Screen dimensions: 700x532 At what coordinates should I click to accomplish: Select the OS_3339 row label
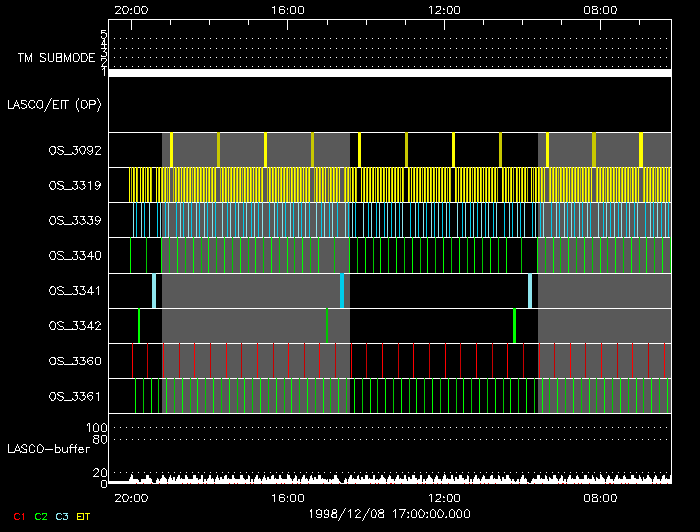(74, 220)
